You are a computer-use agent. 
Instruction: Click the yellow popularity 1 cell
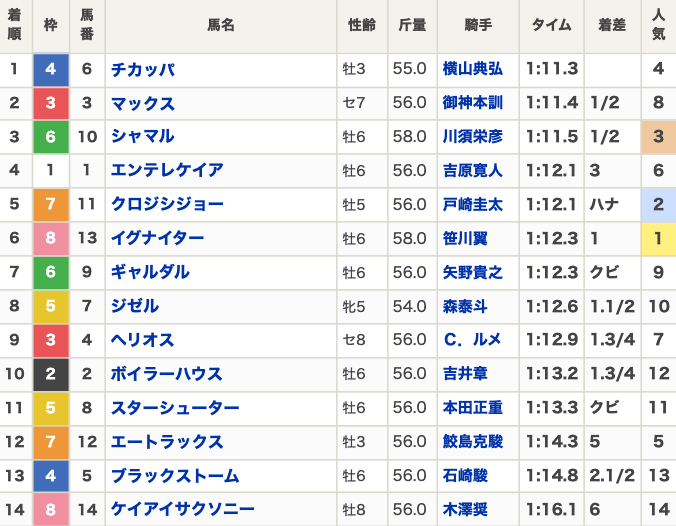click(x=658, y=239)
